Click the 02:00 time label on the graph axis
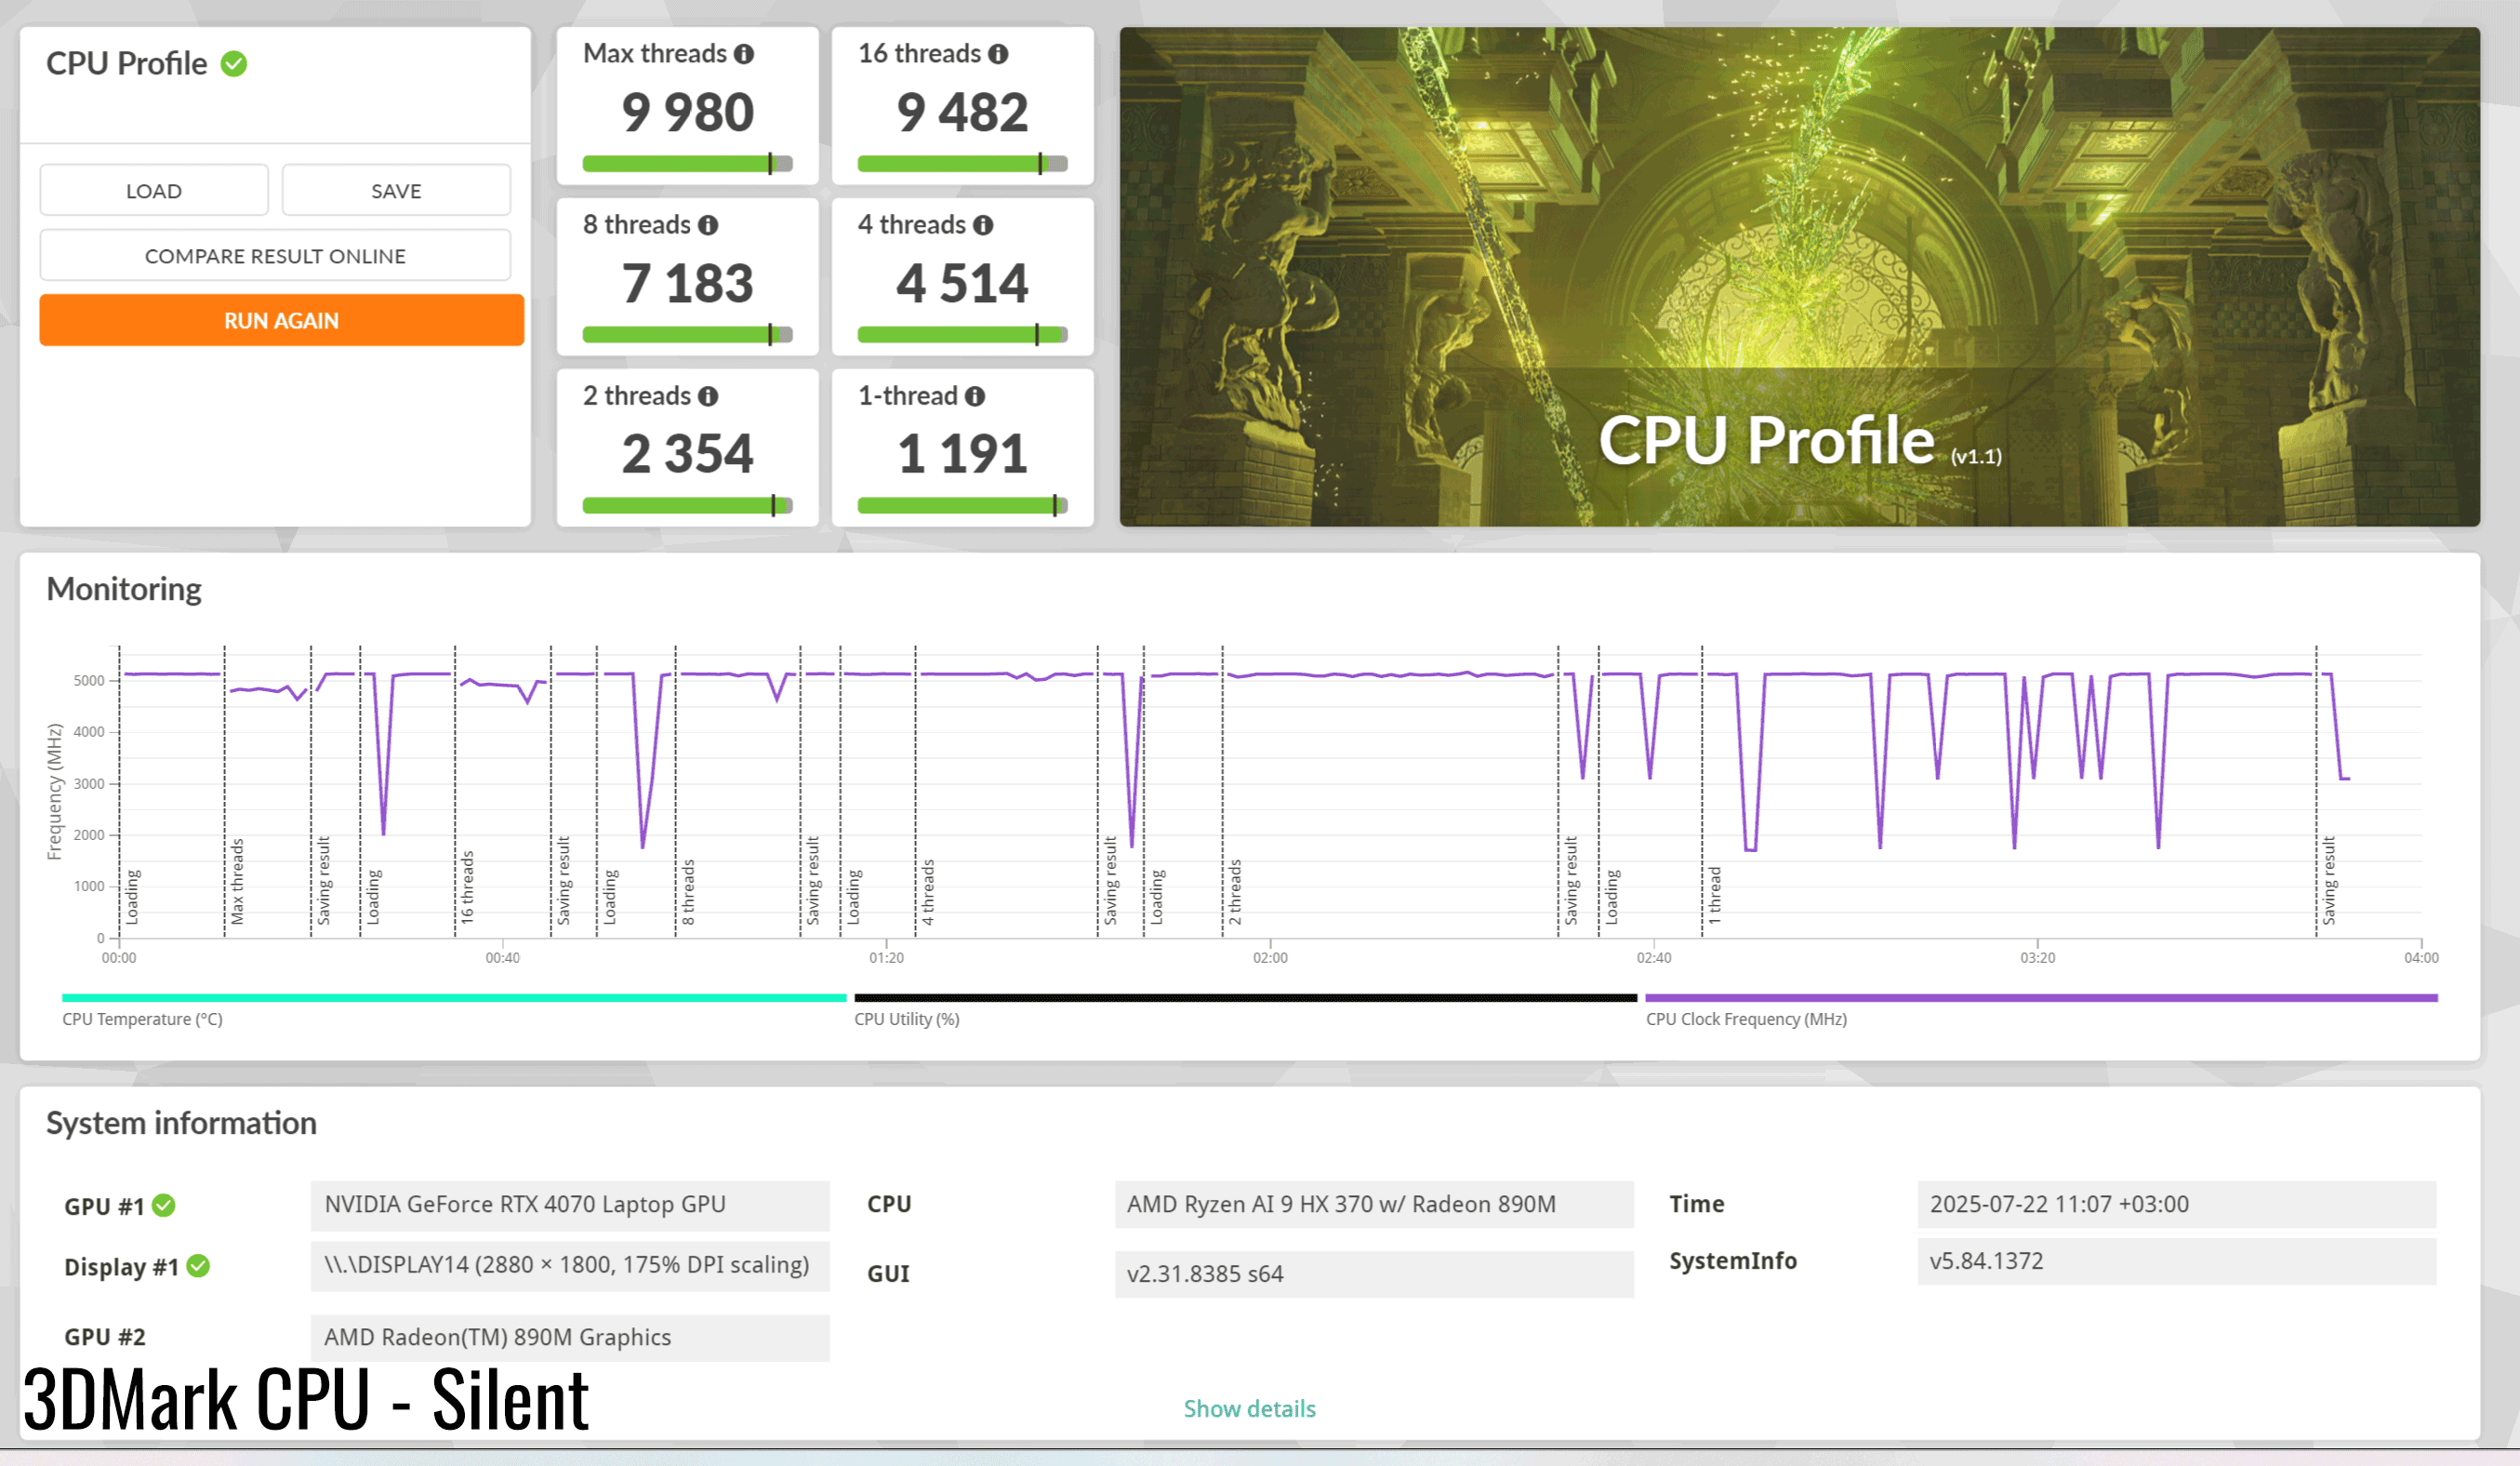Viewport: 2520px width, 1466px height. click(x=1270, y=958)
